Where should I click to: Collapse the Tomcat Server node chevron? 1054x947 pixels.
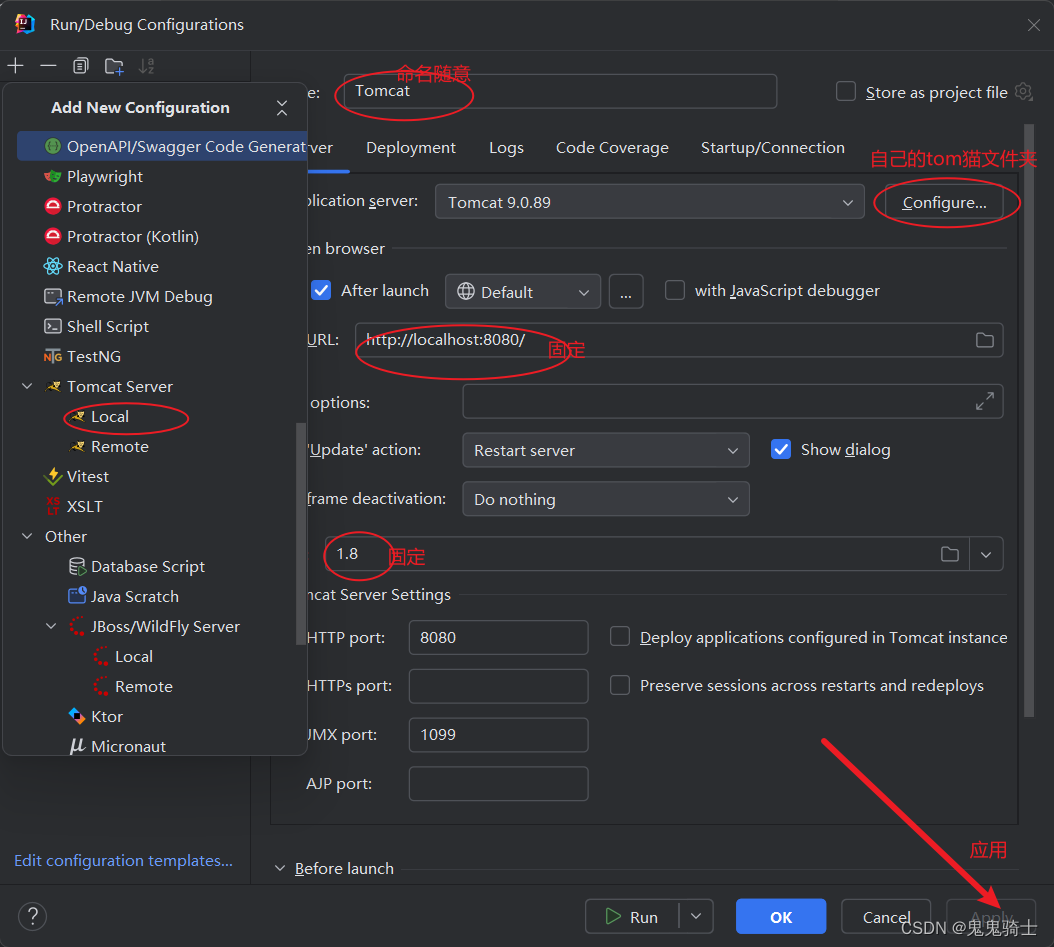28,386
